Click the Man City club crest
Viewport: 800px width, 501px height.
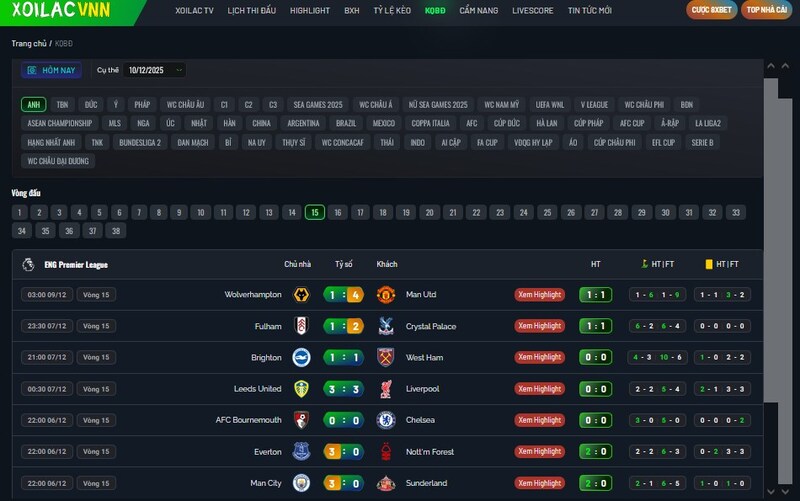tap(301, 483)
